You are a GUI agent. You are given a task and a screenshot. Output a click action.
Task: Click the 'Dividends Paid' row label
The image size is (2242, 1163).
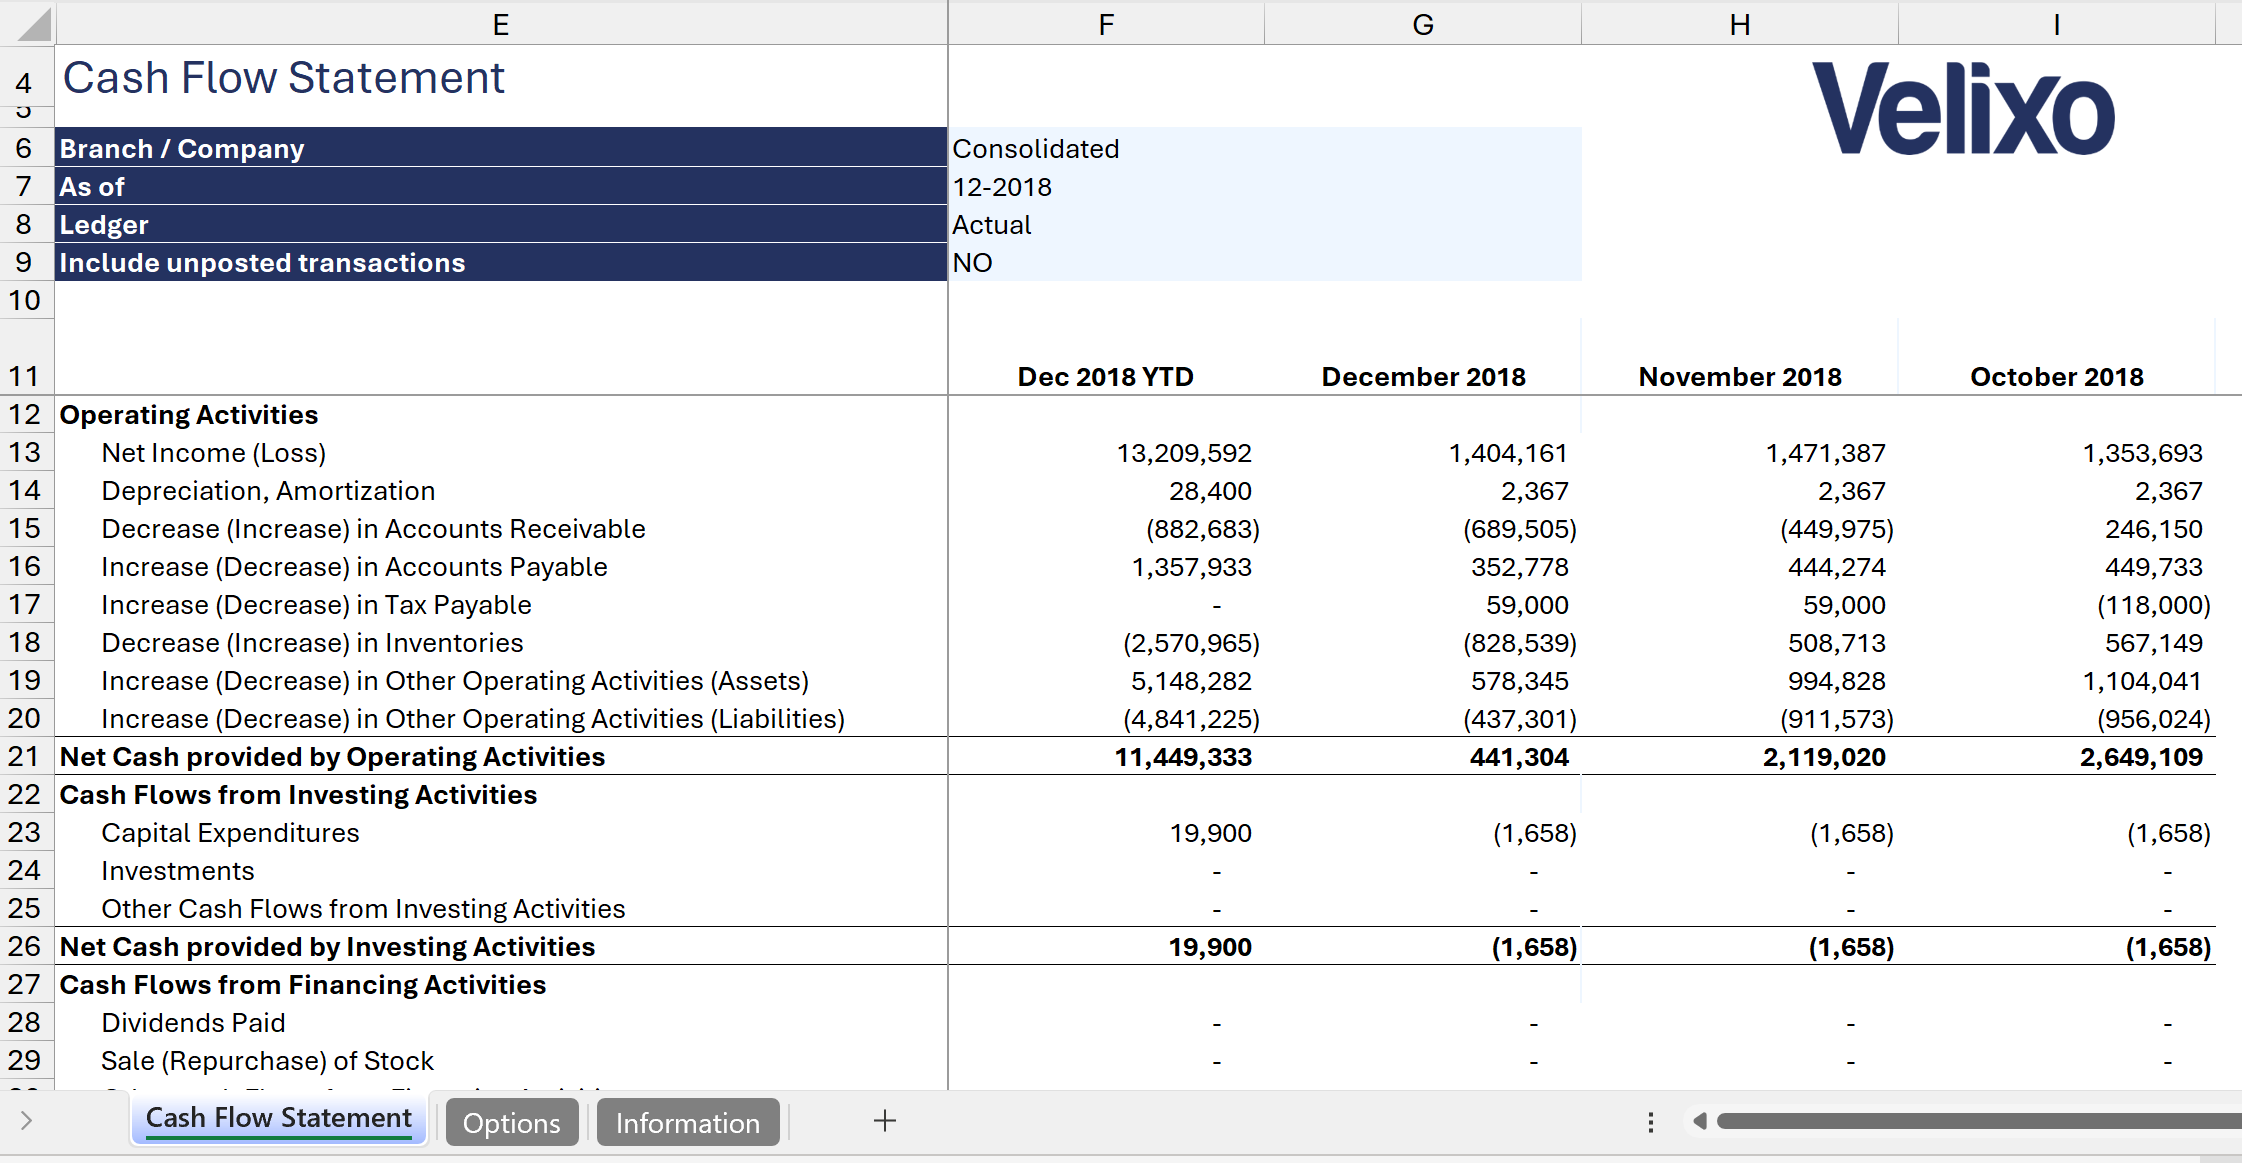(x=193, y=1023)
